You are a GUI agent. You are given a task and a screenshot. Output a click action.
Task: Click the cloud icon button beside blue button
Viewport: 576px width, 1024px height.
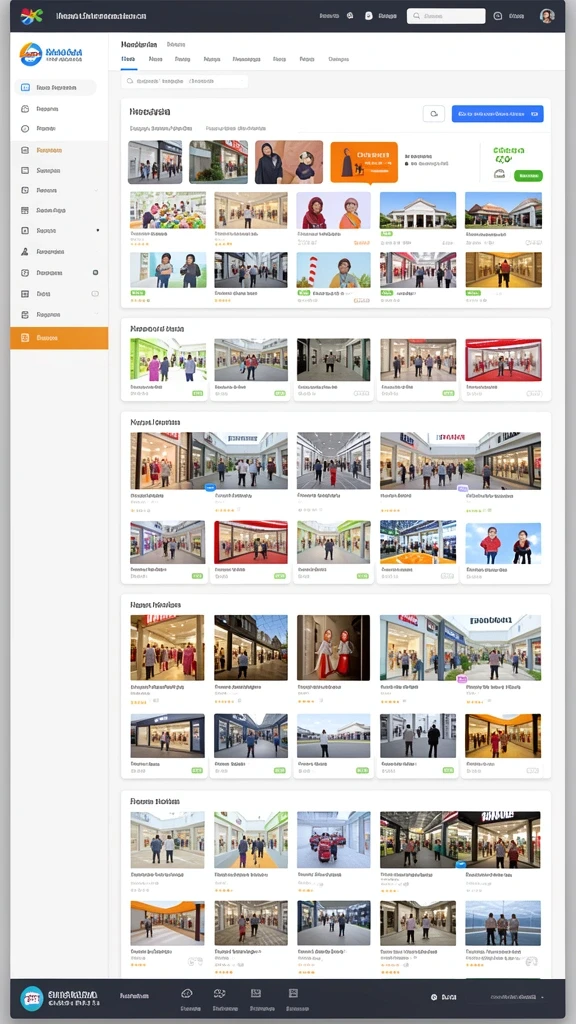[x=434, y=114]
